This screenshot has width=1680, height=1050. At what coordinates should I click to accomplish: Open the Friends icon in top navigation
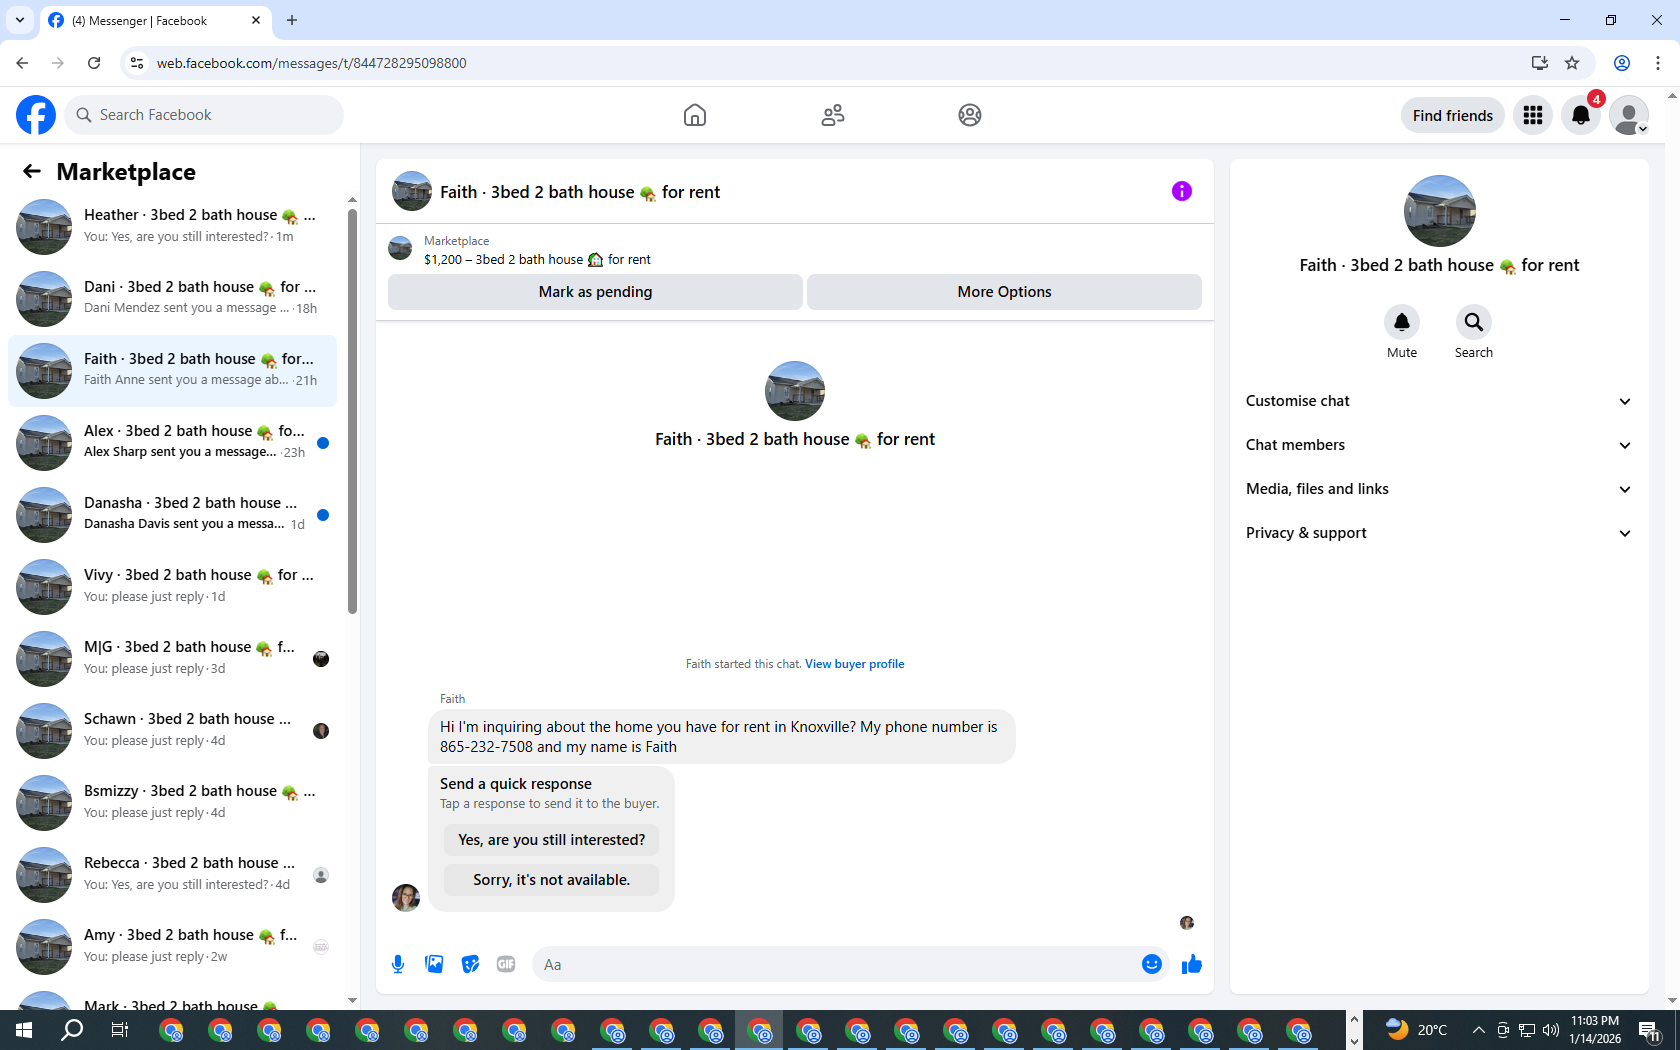tap(833, 115)
